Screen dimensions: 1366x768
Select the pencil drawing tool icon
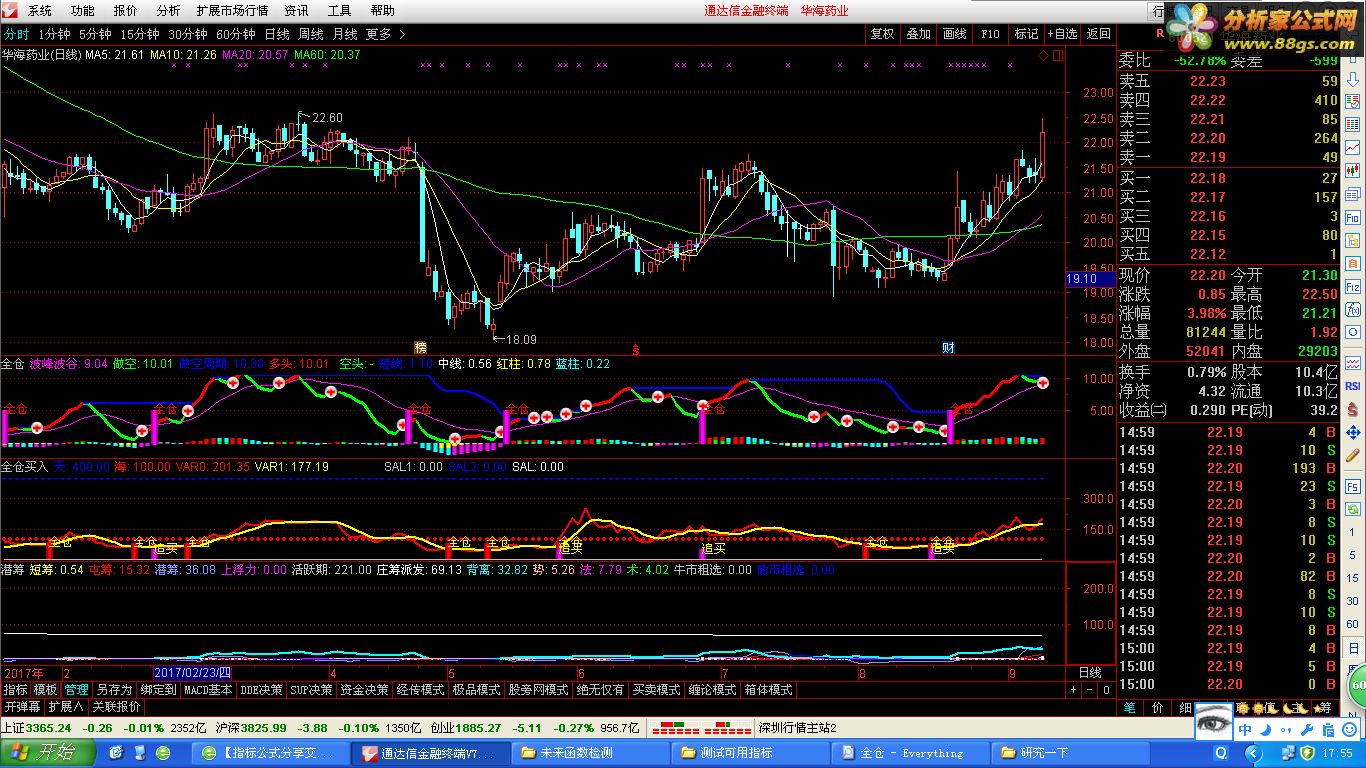1353,455
